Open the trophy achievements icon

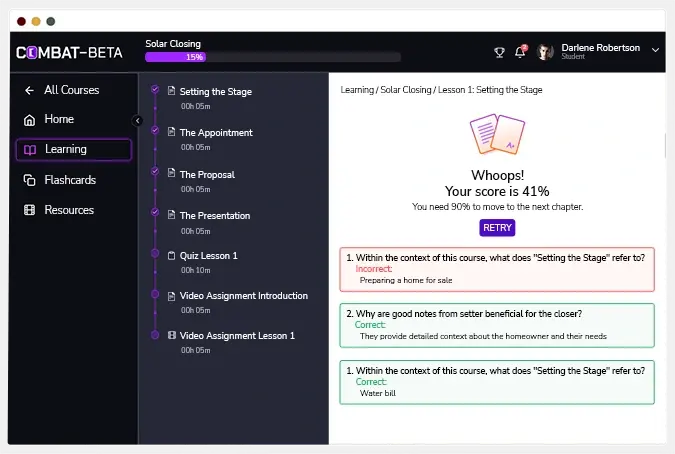500,52
